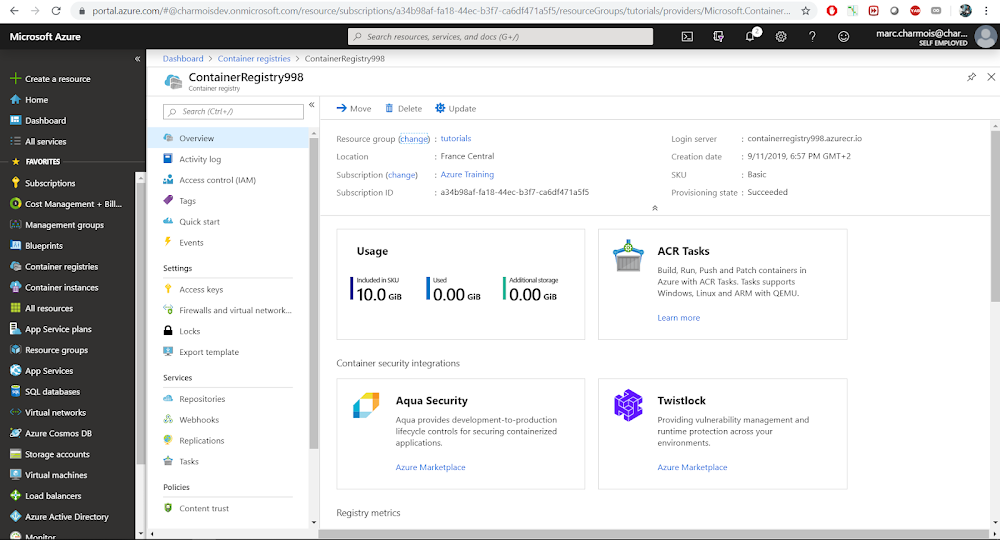
Task: Focus the global search resources field
Action: coord(501,37)
